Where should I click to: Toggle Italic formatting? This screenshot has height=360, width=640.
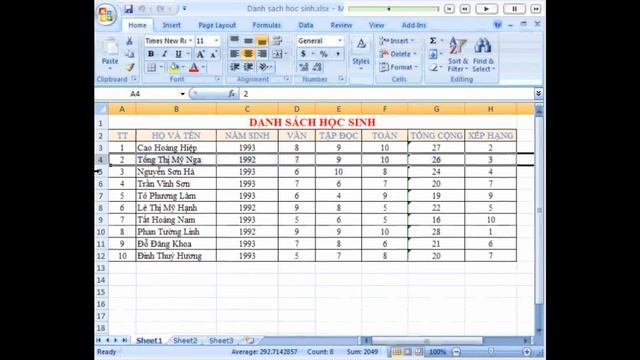click(164, 54)
